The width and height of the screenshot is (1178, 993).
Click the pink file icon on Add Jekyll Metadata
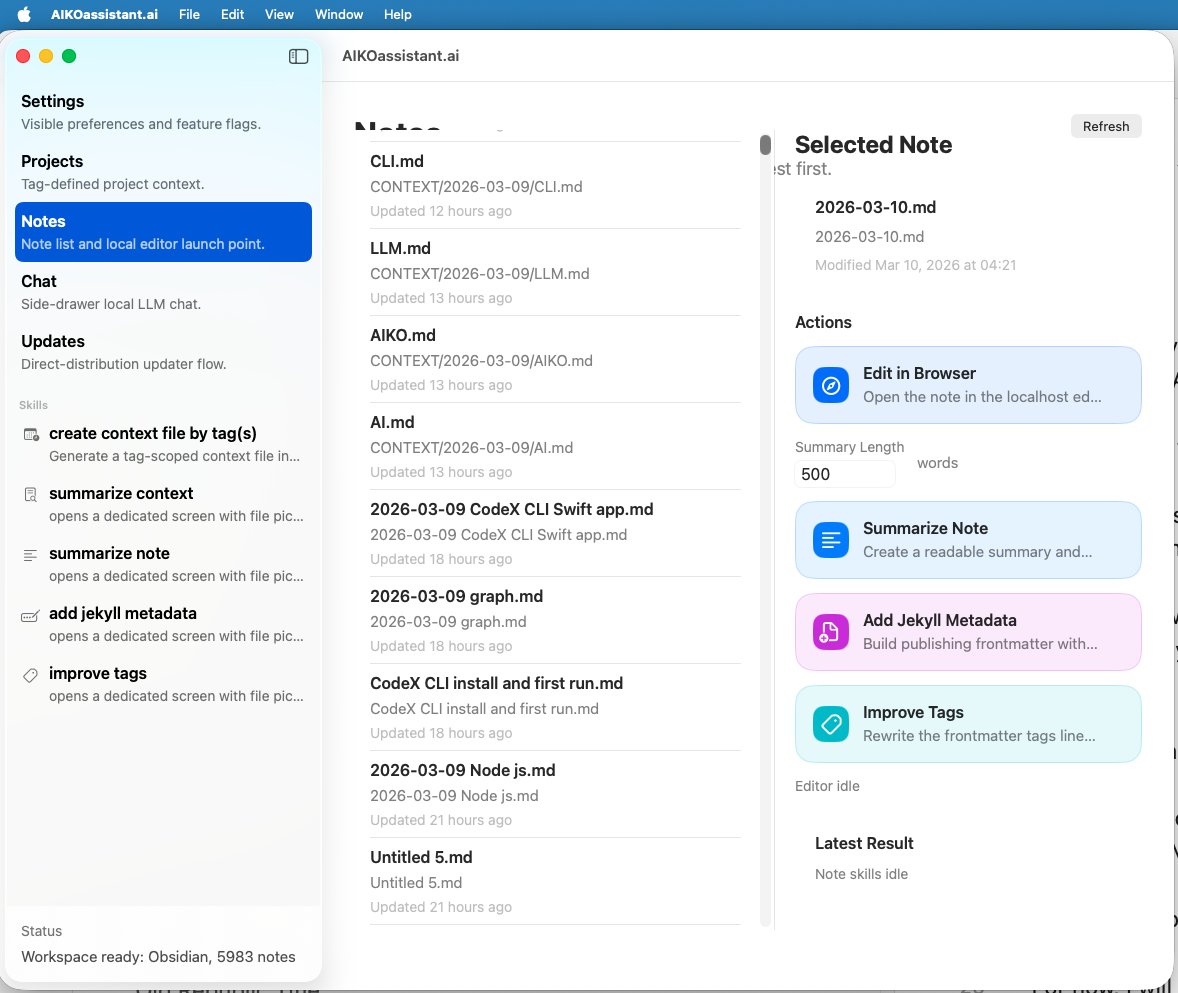(x=830, y=631)
